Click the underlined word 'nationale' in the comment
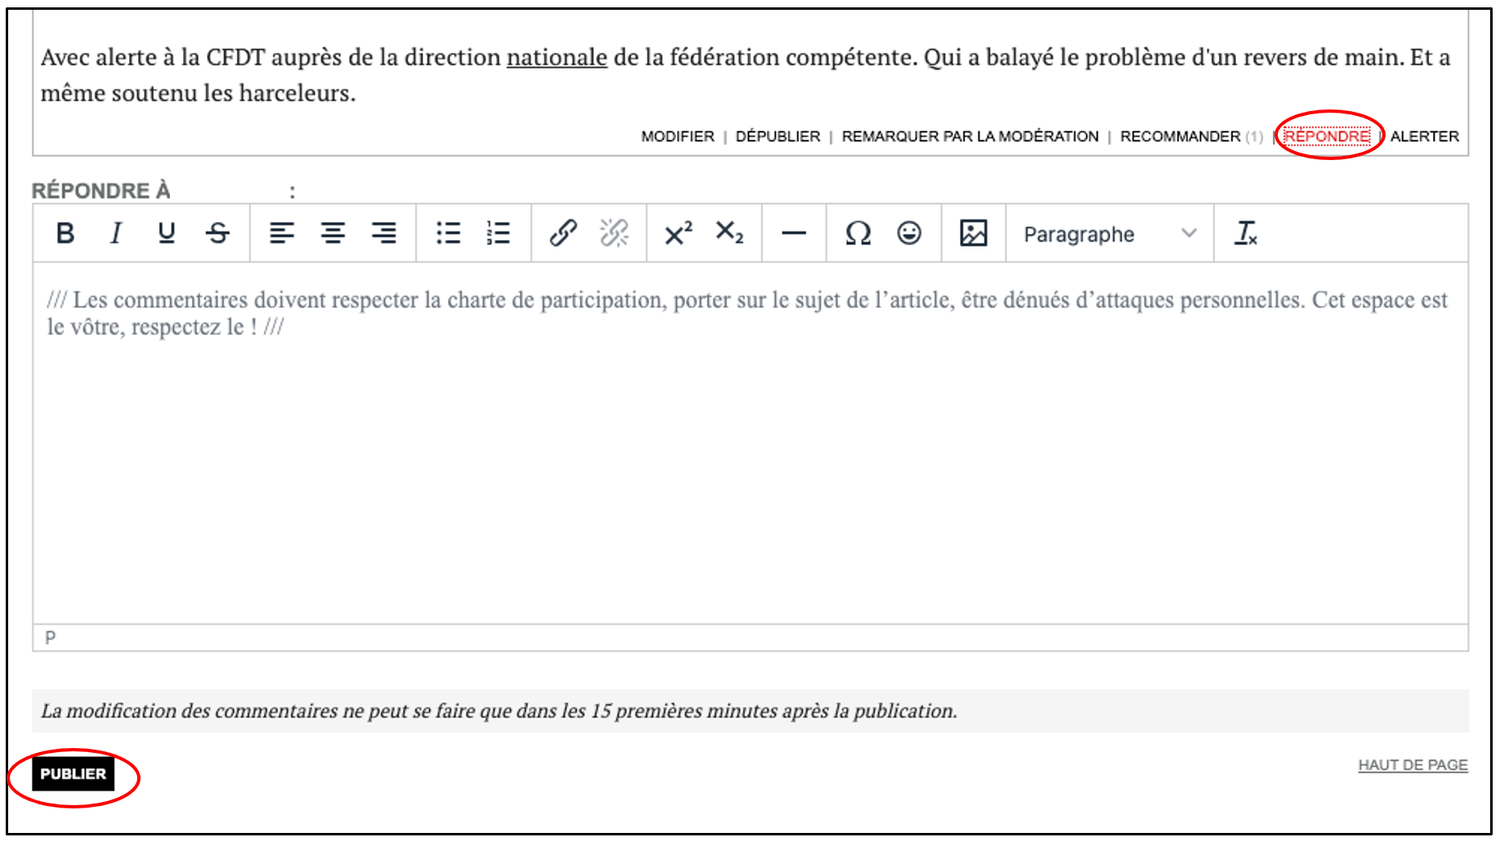Screen dimensions: 1500x846 pos(557,57)
